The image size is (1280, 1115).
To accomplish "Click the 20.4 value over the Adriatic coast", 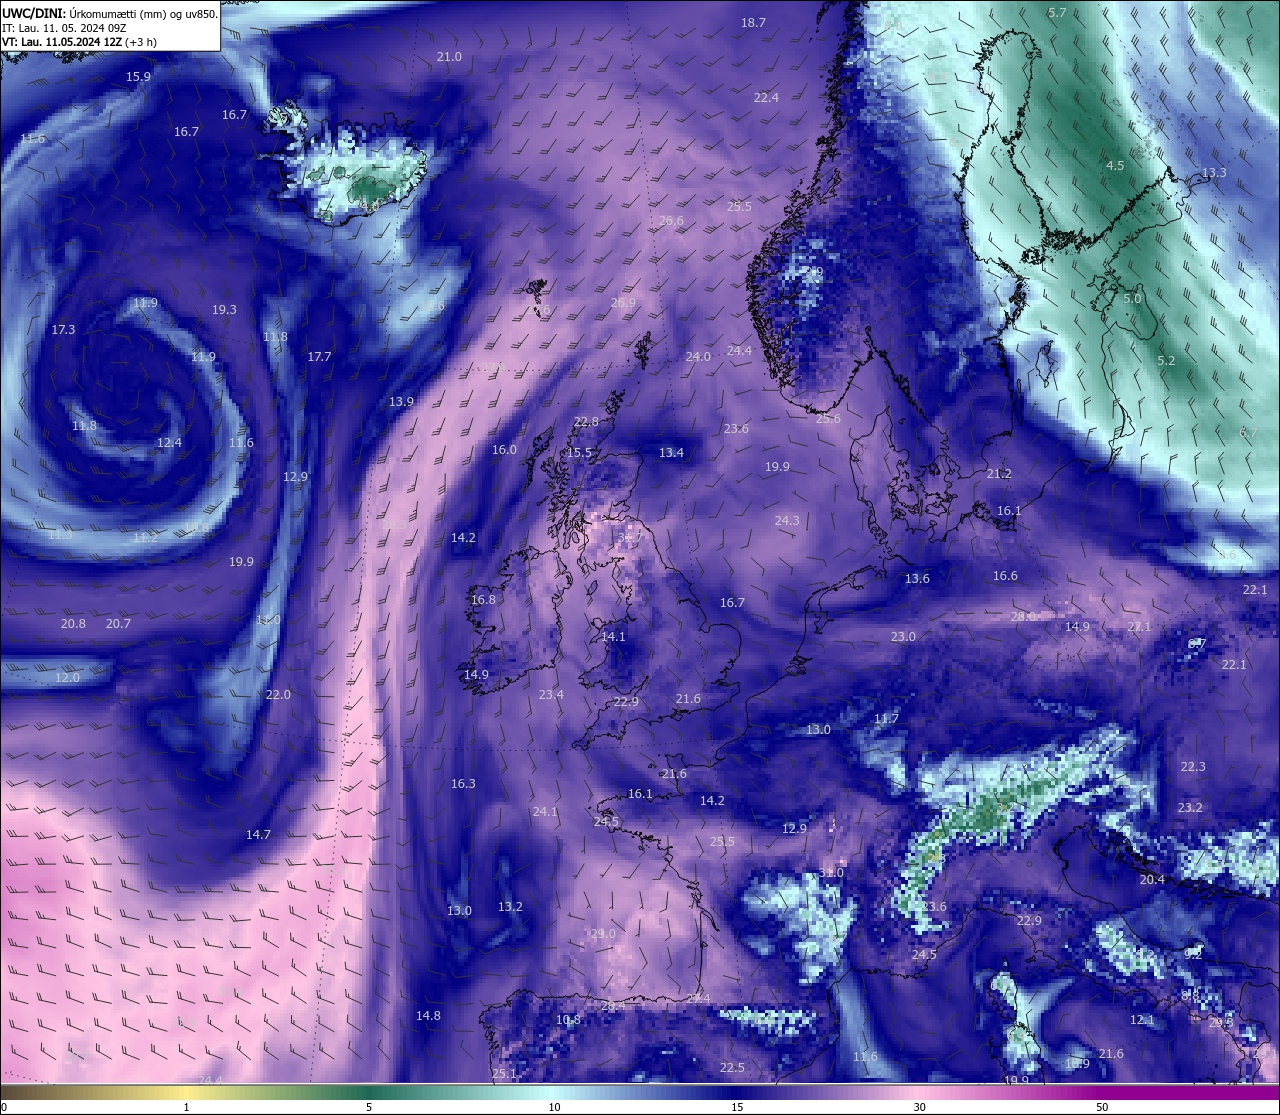I will [x=1152, y=880].
